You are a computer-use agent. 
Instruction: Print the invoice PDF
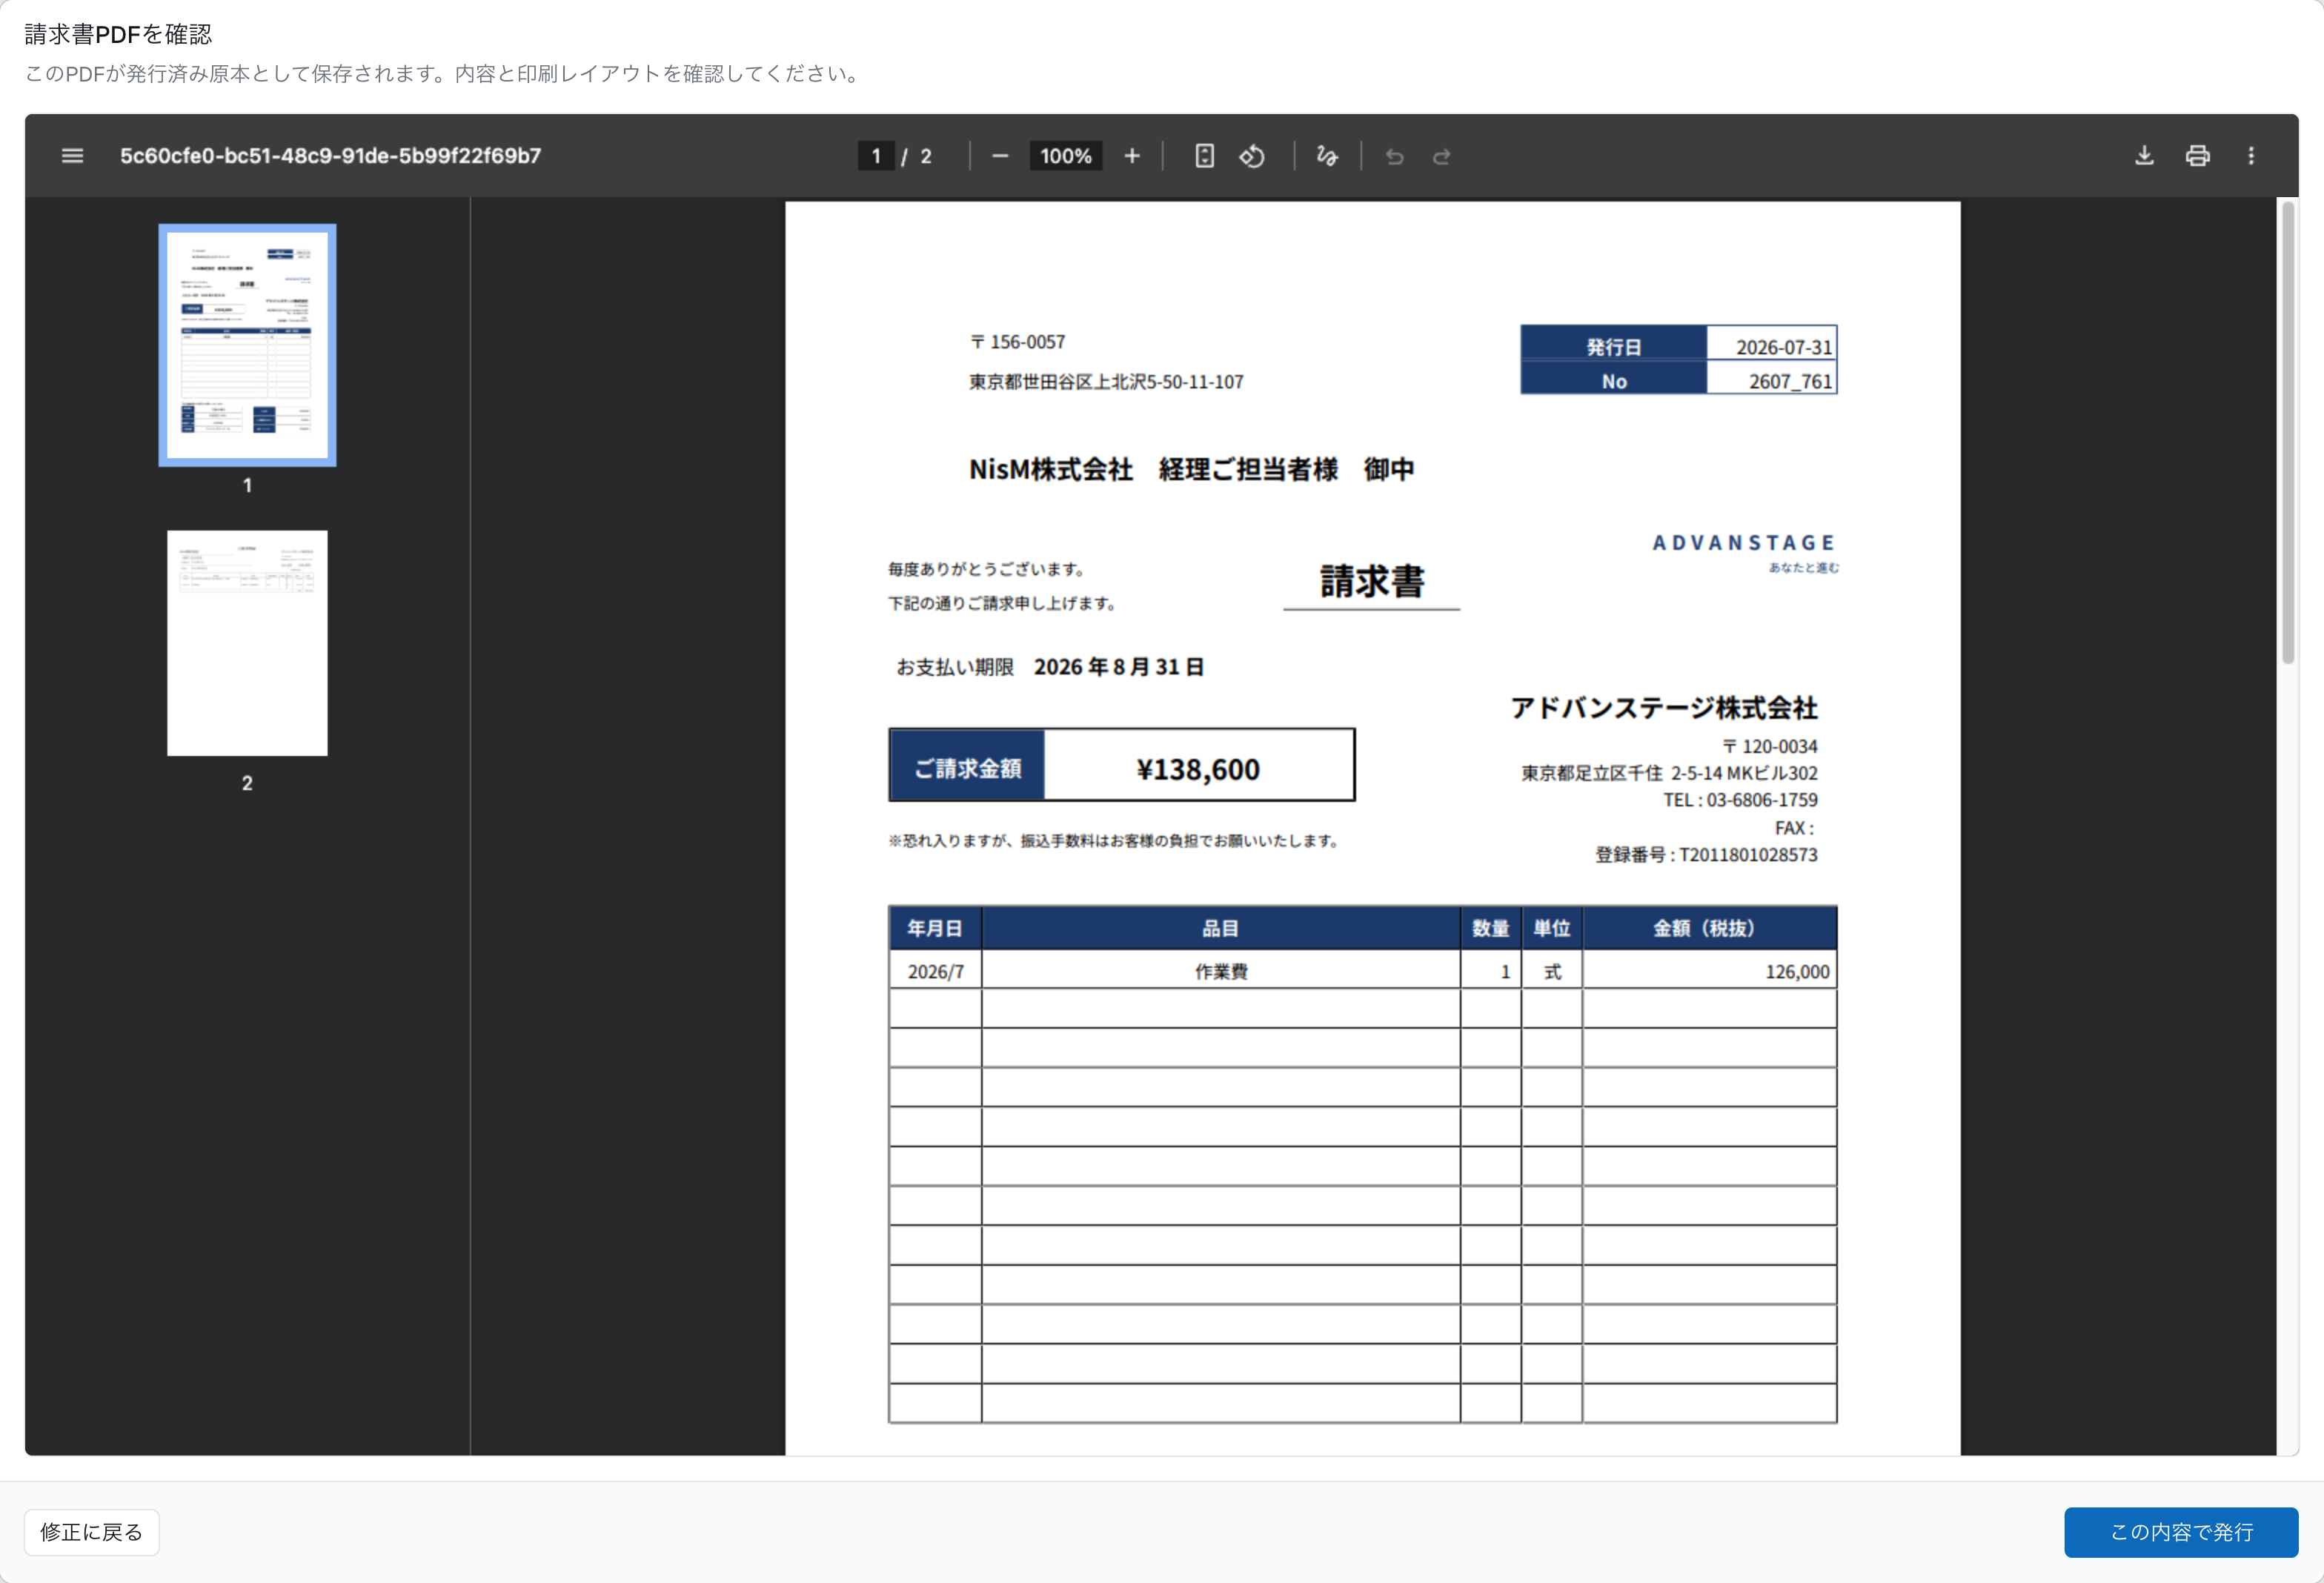pos(2197,156)
